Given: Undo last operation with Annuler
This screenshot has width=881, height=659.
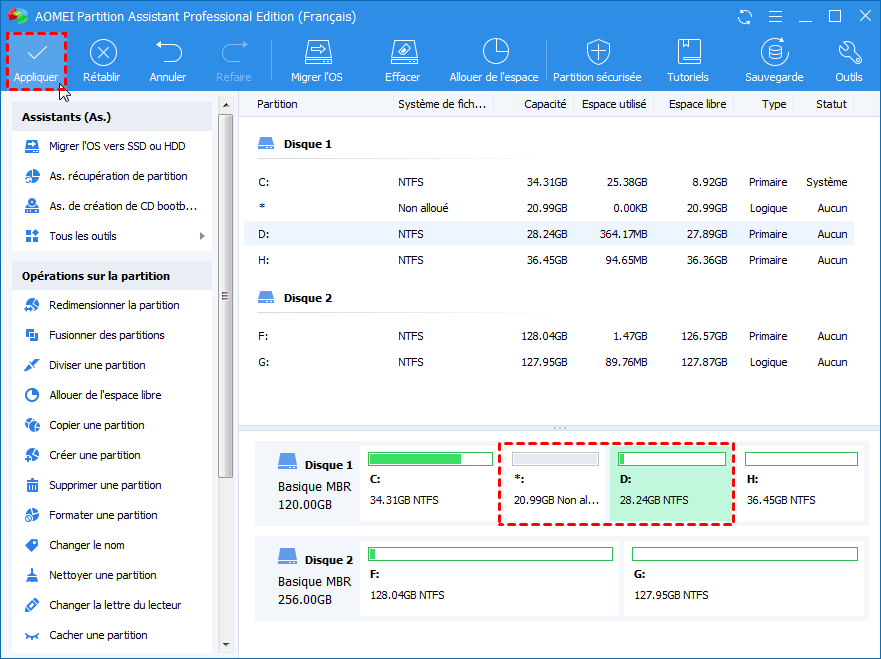Looking at the screenshot, I should click(168, 52).
